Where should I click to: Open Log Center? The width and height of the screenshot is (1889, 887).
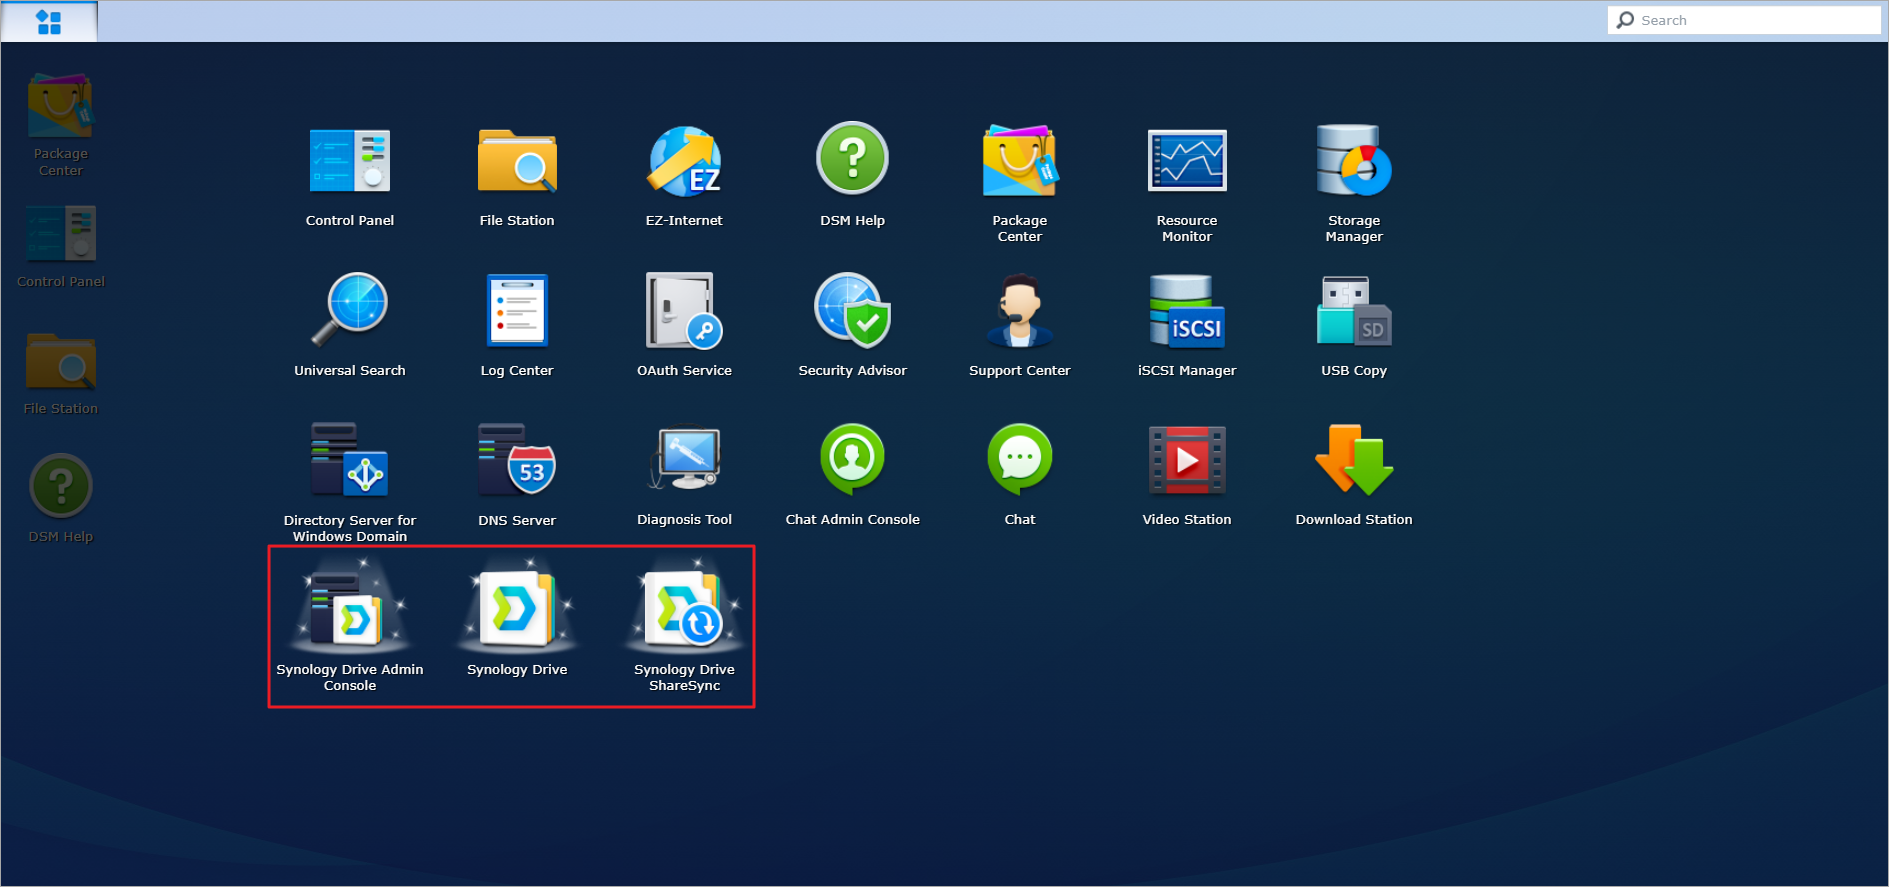[517, 313]
